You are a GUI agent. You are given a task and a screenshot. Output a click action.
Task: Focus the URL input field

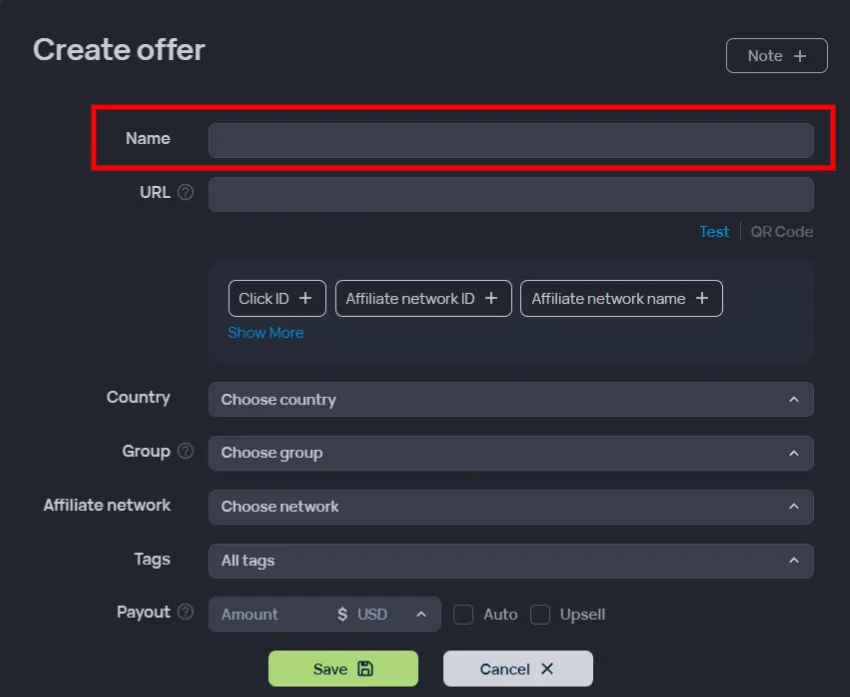pyautogui.click(x=511, y=195)
